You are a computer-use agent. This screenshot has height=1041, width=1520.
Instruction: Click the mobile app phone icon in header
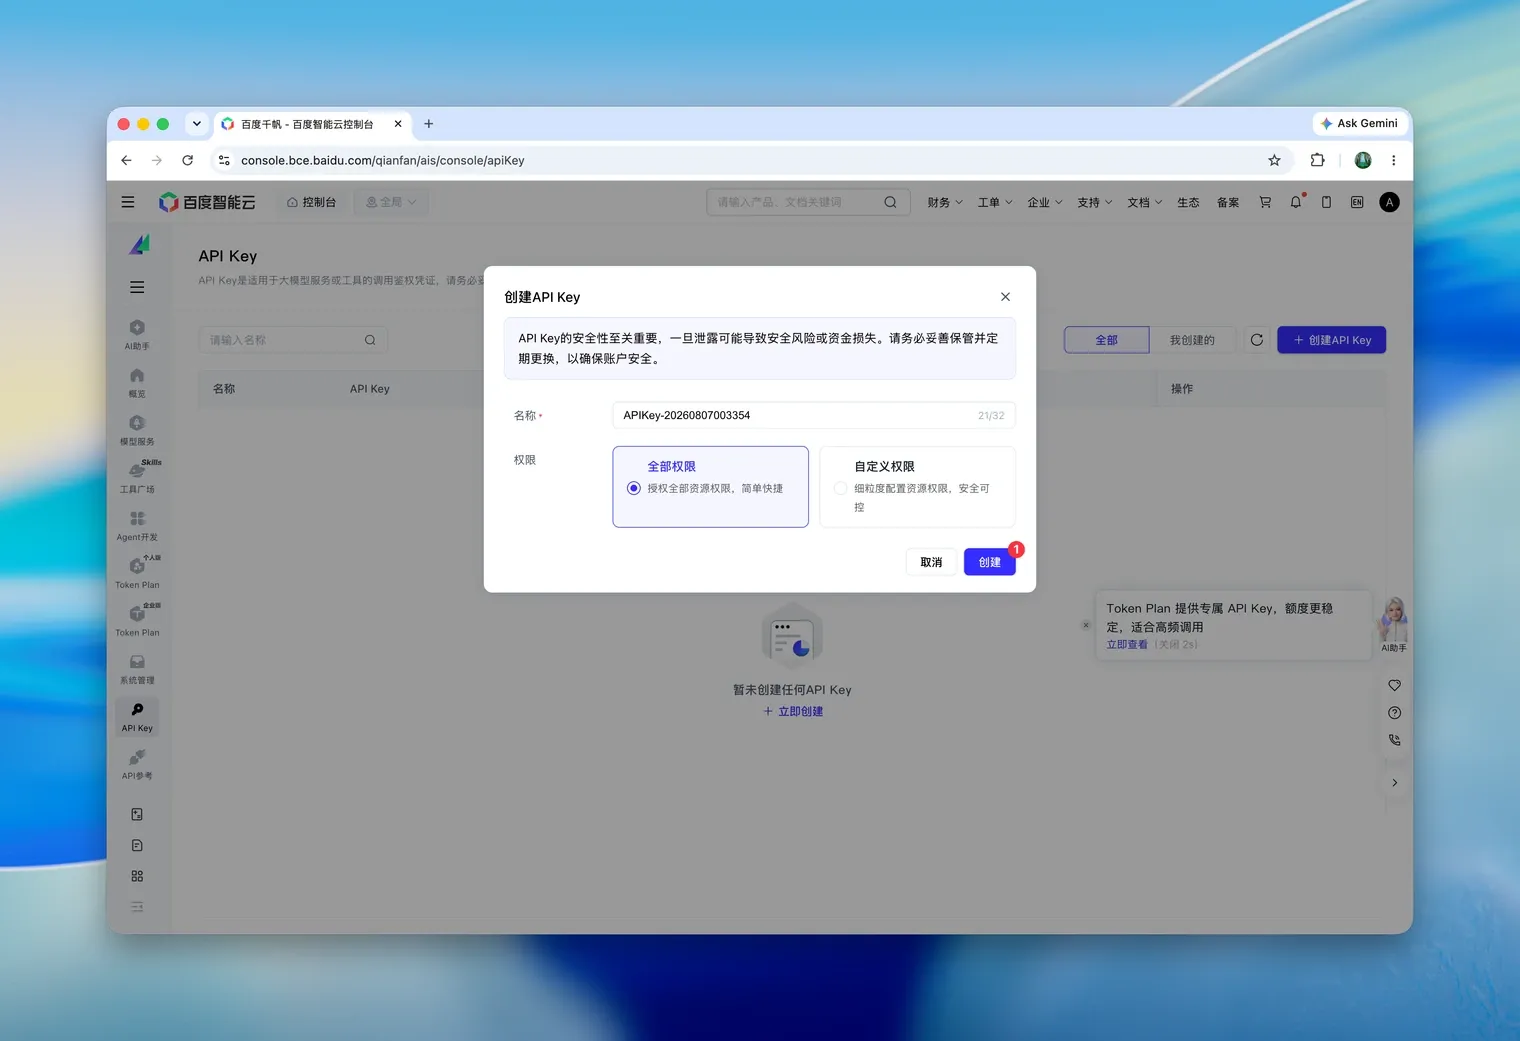pos(1326,202)
